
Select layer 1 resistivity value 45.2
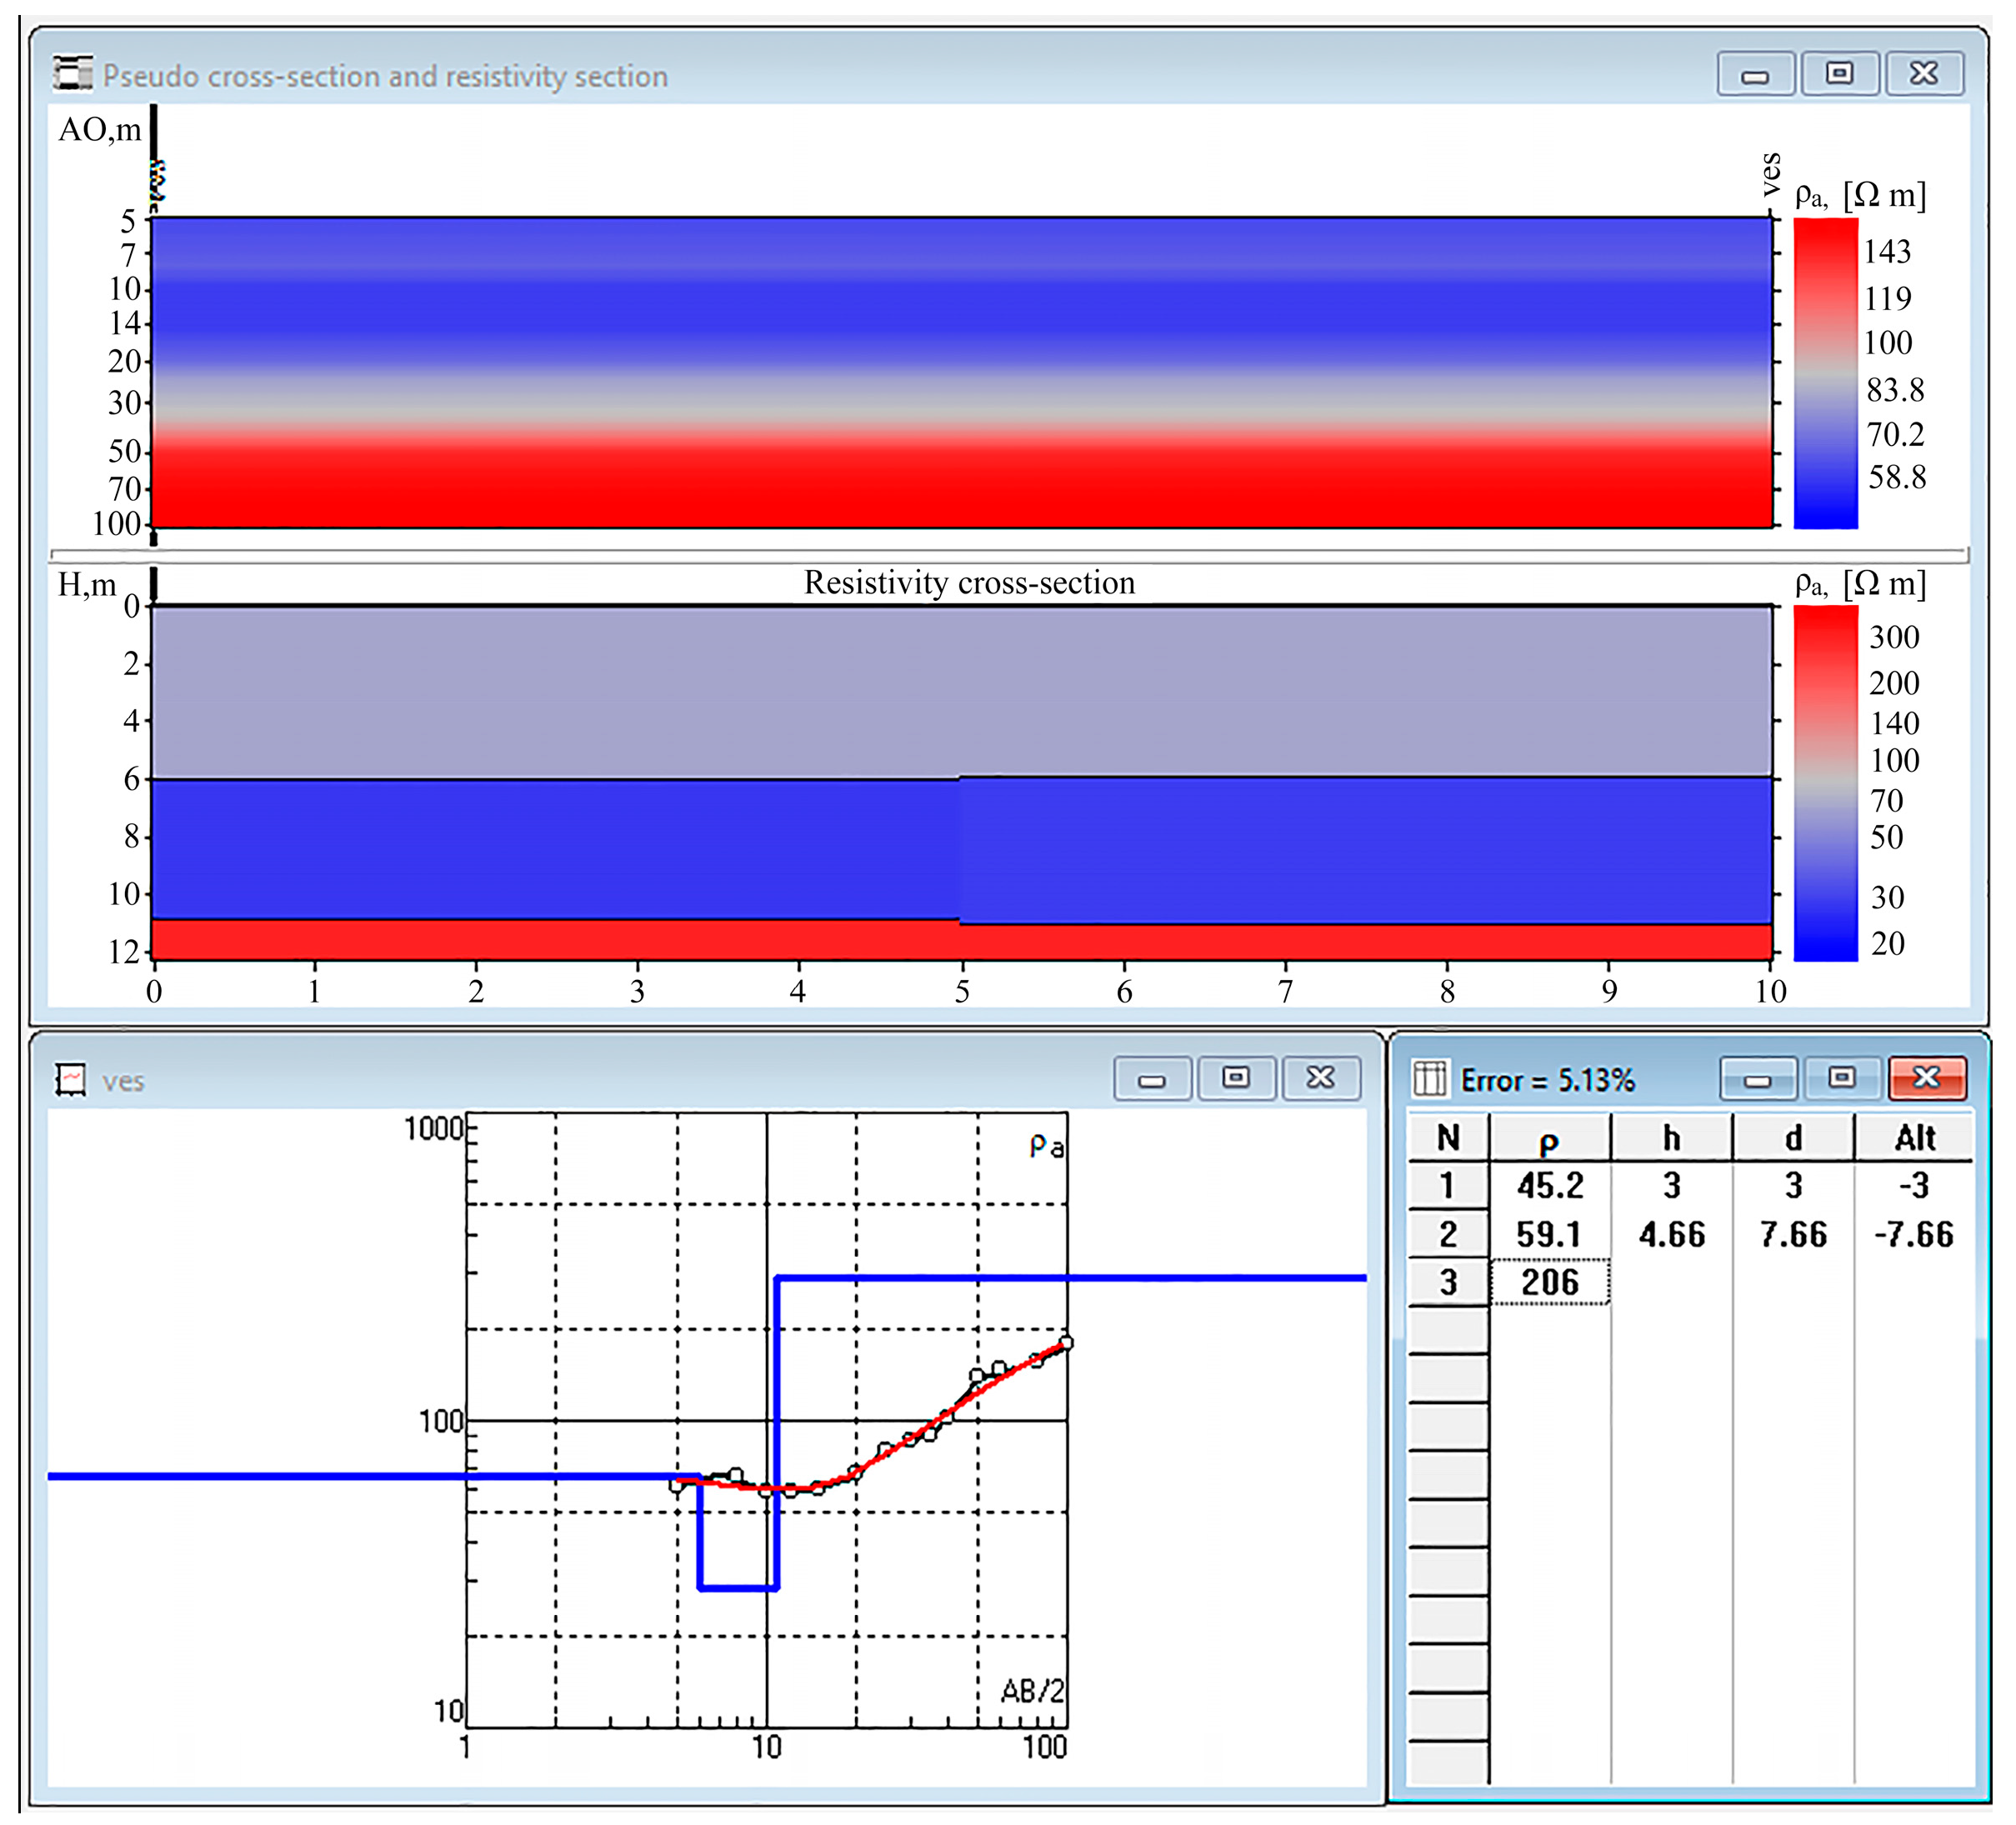tap(1549, 1186)
